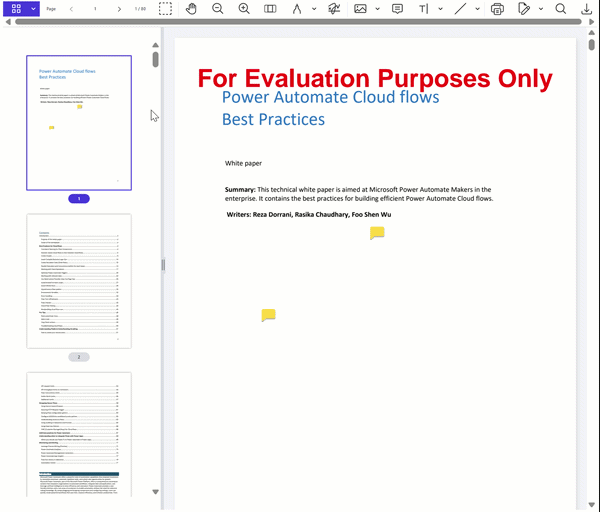The height and width of the screenshot is (512, 600).
Task: Click the signature tool icon
Action: pyautogui.click(x=333, y=8)
